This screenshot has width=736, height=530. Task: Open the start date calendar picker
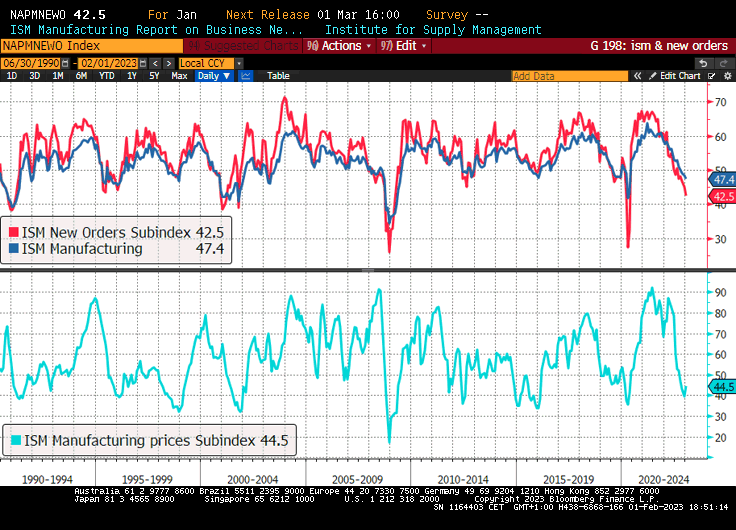click(x=65, y=63)
